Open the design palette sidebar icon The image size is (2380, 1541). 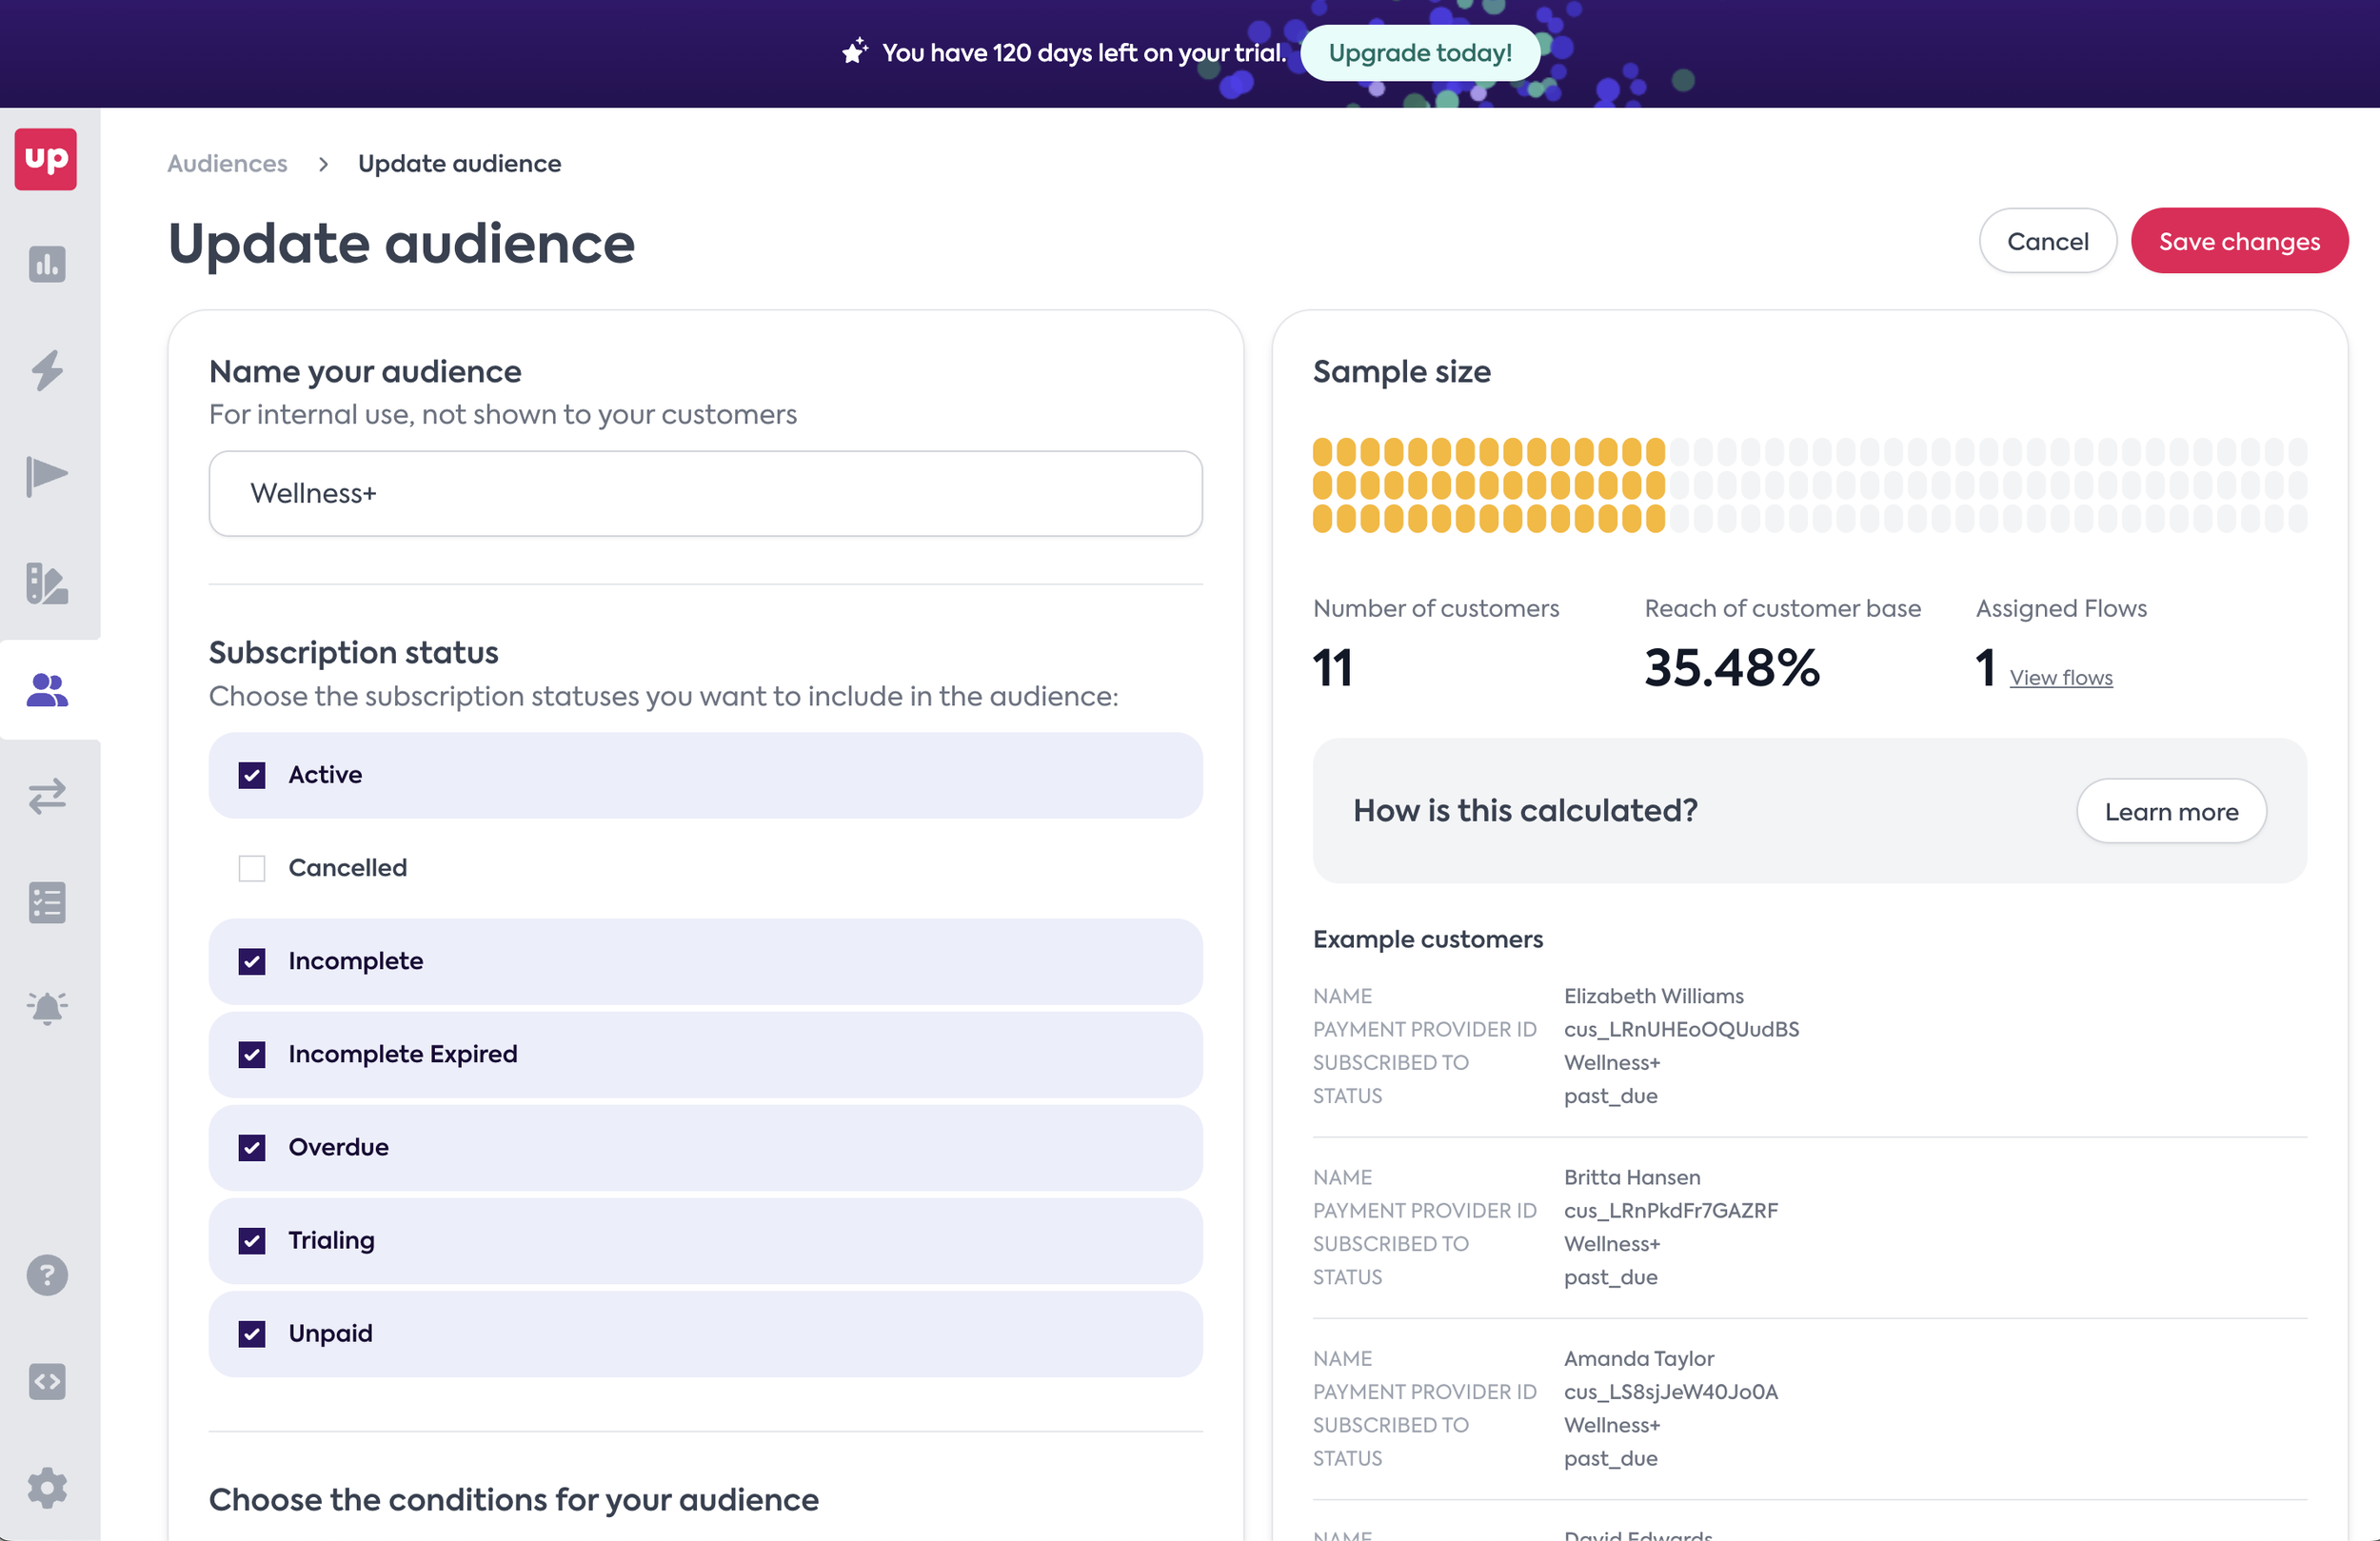tap(47, 583)
